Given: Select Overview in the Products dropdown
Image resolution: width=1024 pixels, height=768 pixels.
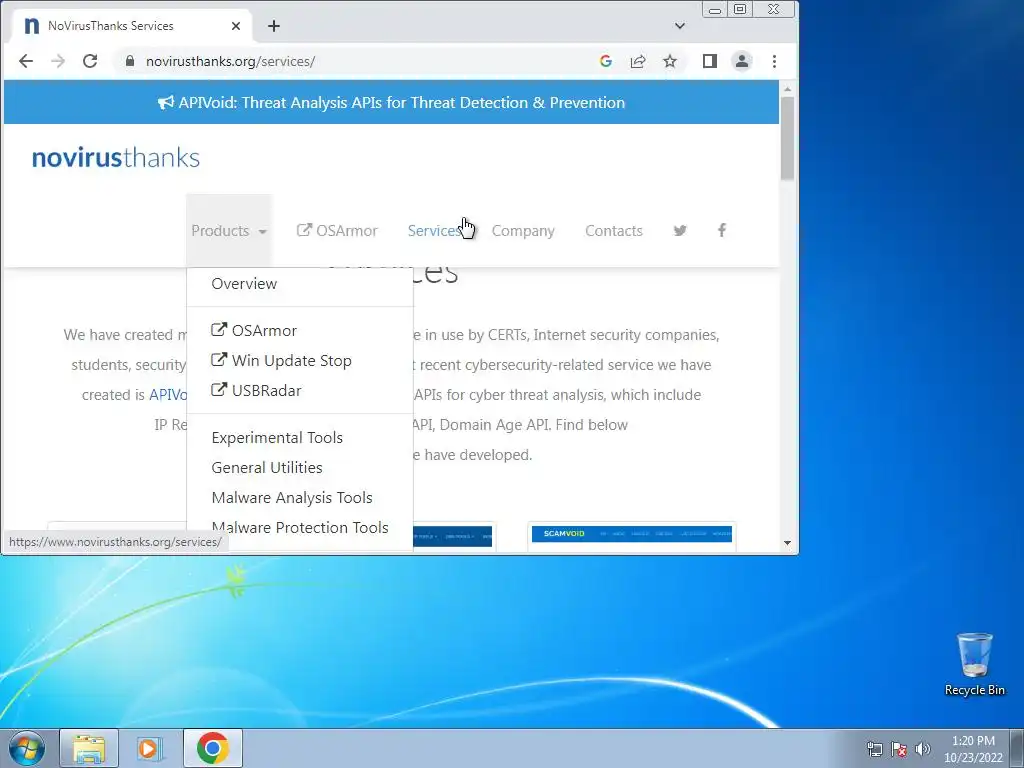Looking at the screenshot, I should 244,283.
